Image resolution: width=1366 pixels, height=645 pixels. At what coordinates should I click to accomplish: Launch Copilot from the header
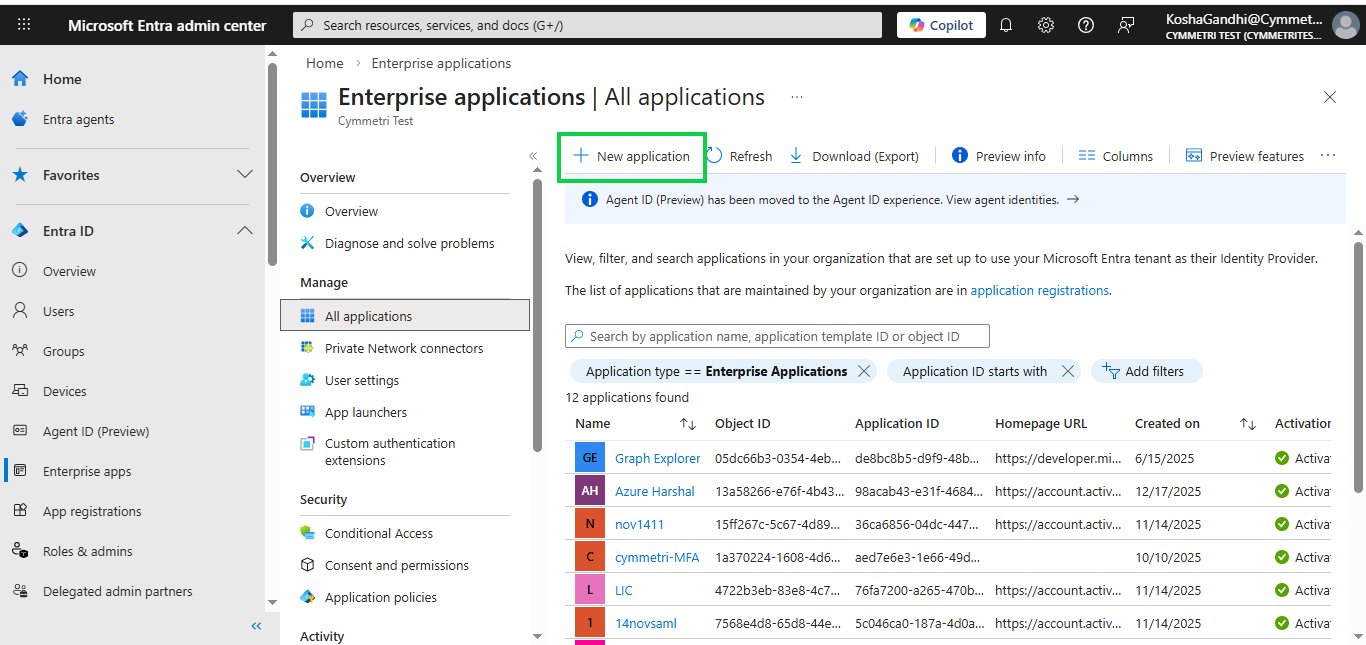[x=941, y=25]
